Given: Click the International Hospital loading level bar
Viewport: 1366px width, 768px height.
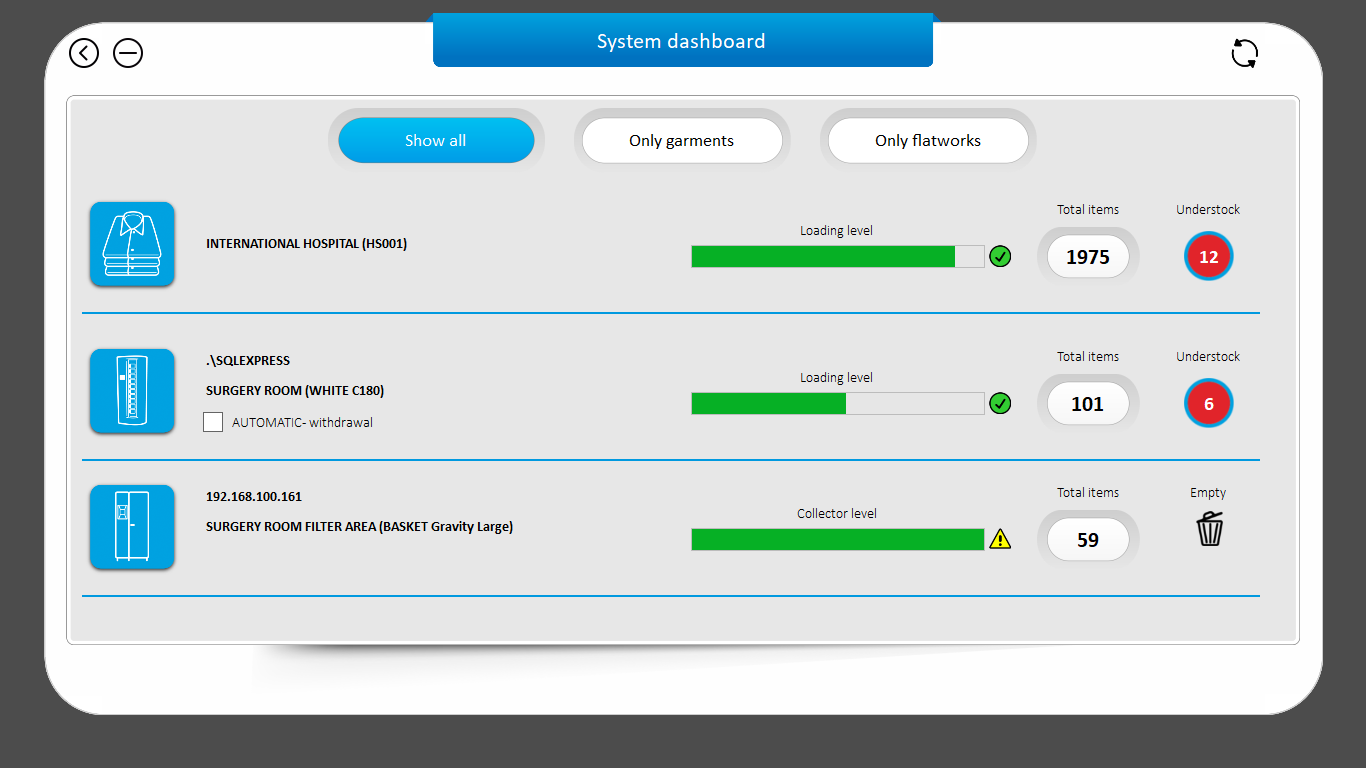Looking at the screenshot, I should tap(837, 257).
